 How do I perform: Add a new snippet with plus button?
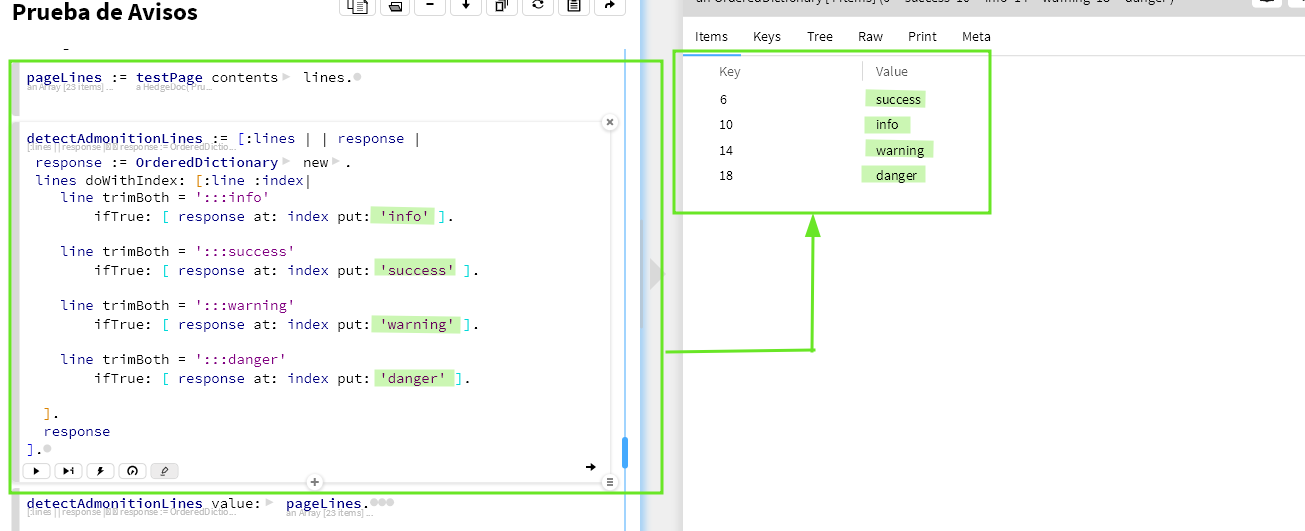[x=314, y=481]
